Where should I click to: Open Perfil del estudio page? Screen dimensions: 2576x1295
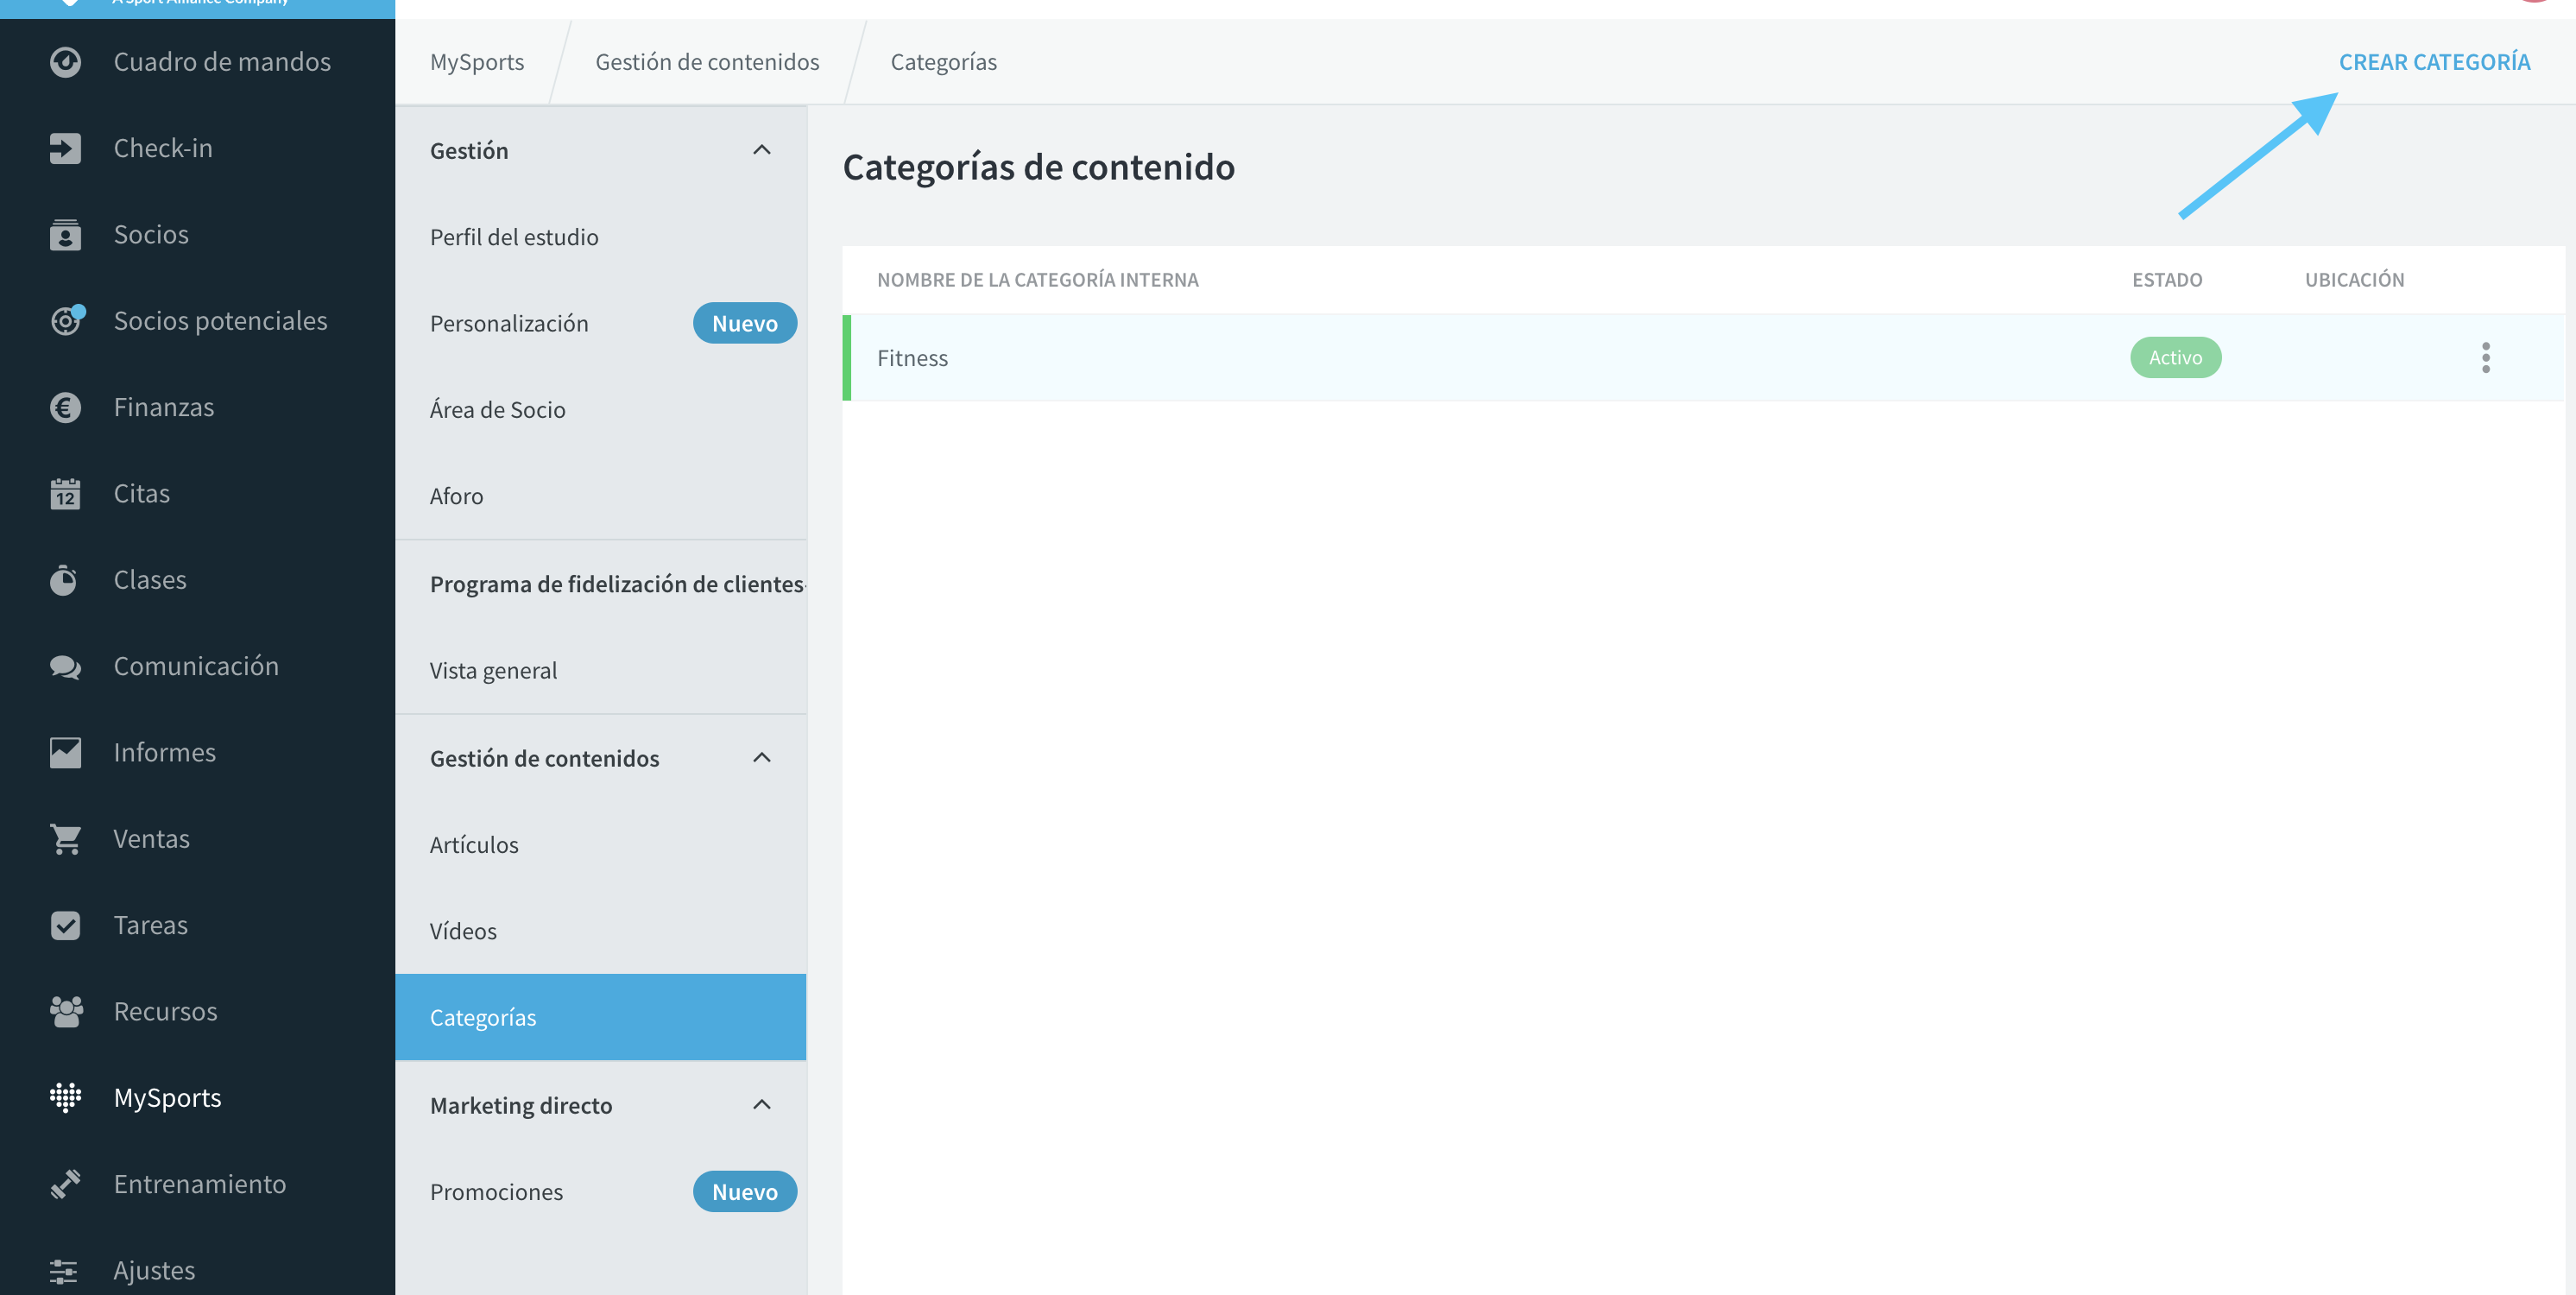coord(514,237)
